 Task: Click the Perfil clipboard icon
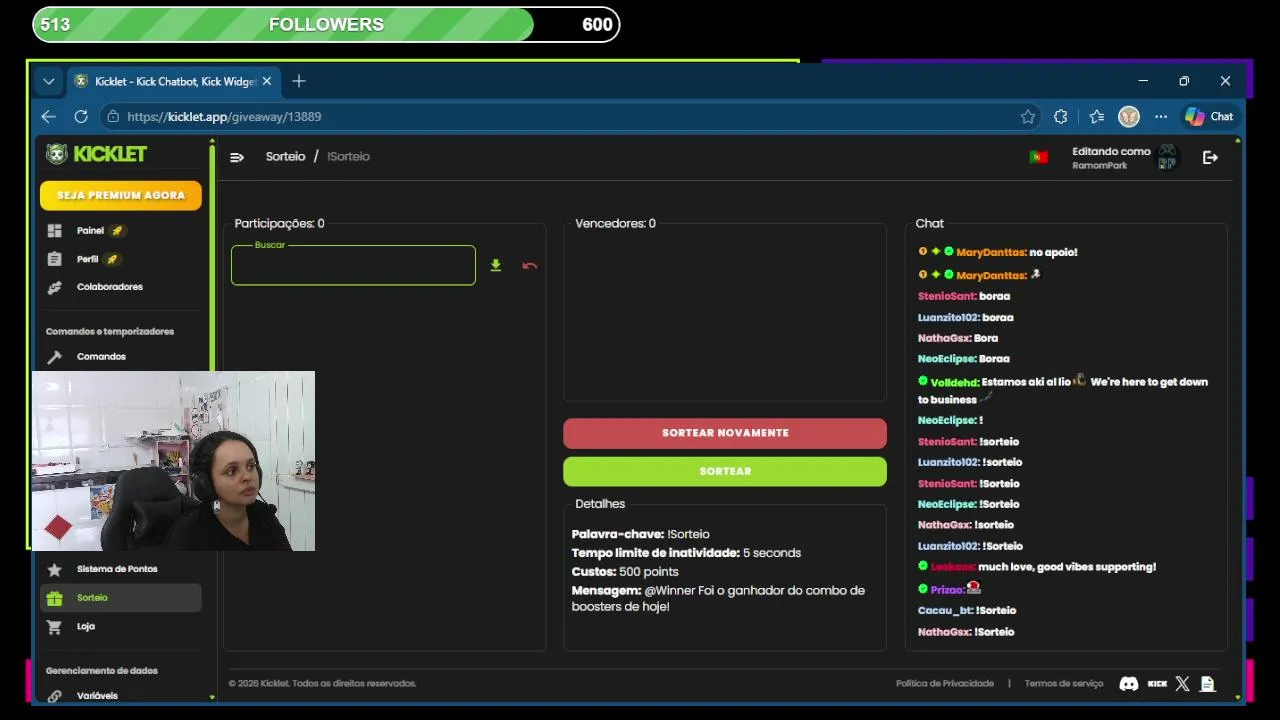click(x=54, y=259)
